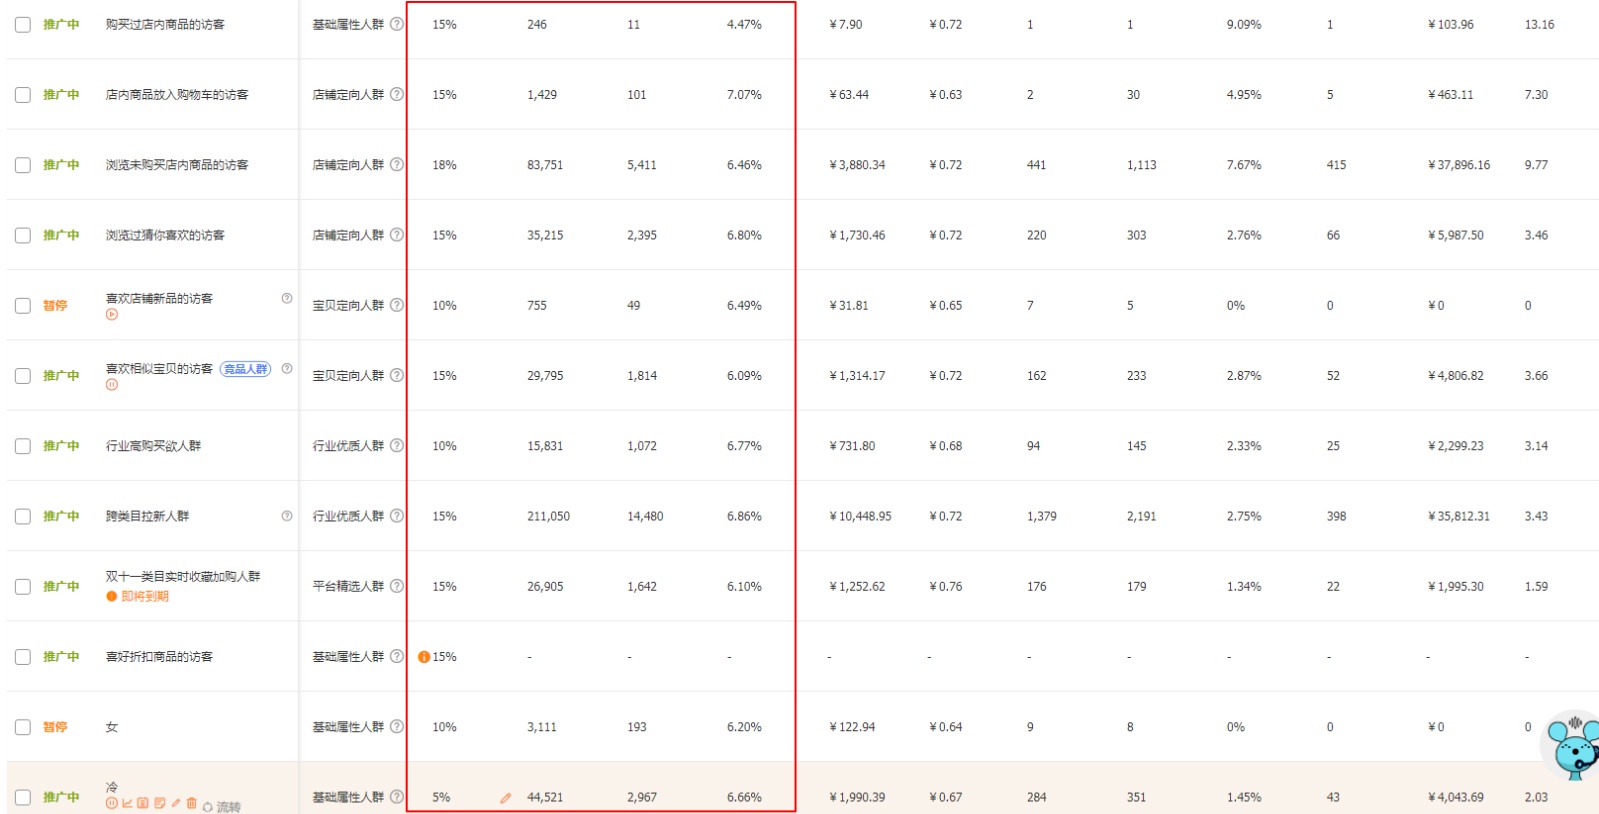
Task: Delete the 冷 audience with the trash icon
Action: 191,803
